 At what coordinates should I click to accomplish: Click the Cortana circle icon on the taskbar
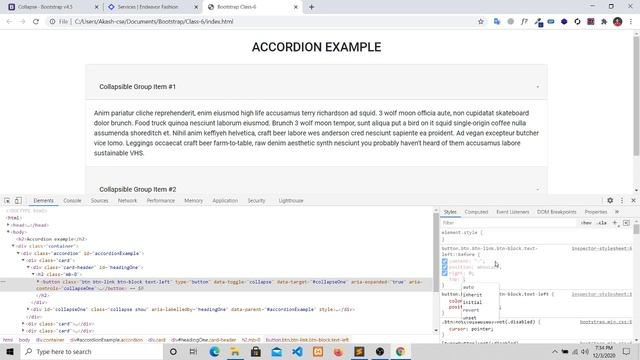point(173,351)
